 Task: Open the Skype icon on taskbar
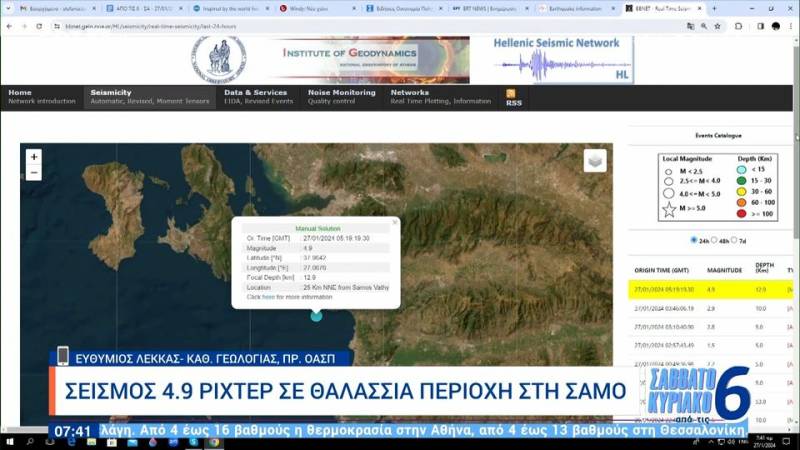194,442
